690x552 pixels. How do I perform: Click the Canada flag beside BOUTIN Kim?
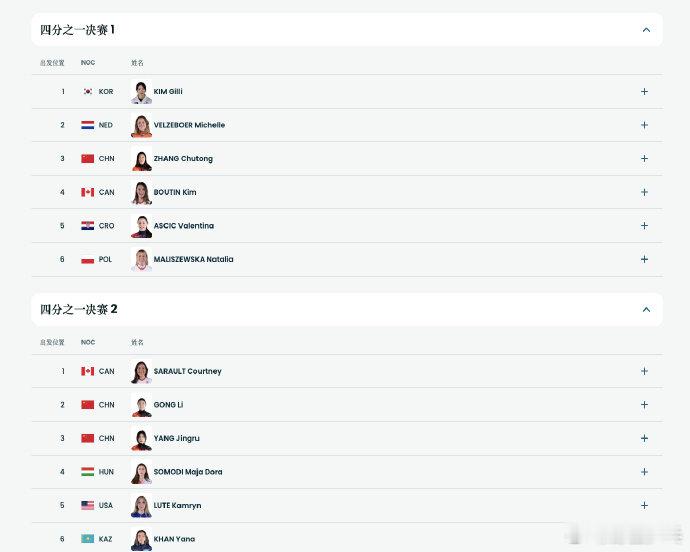[88, 192]
